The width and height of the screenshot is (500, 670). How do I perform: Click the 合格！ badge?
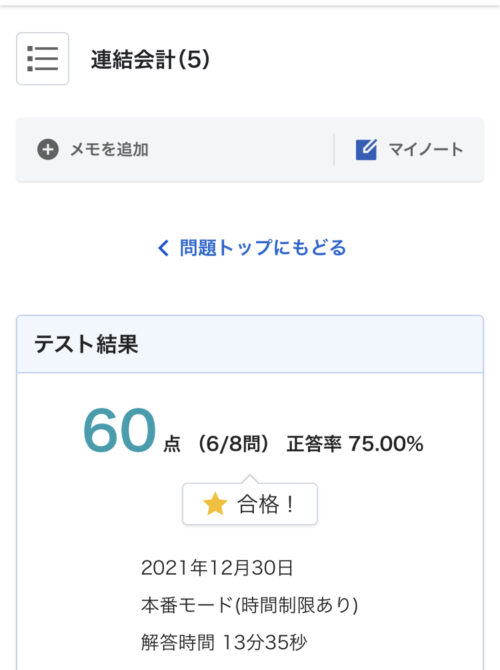coord(250,504)
